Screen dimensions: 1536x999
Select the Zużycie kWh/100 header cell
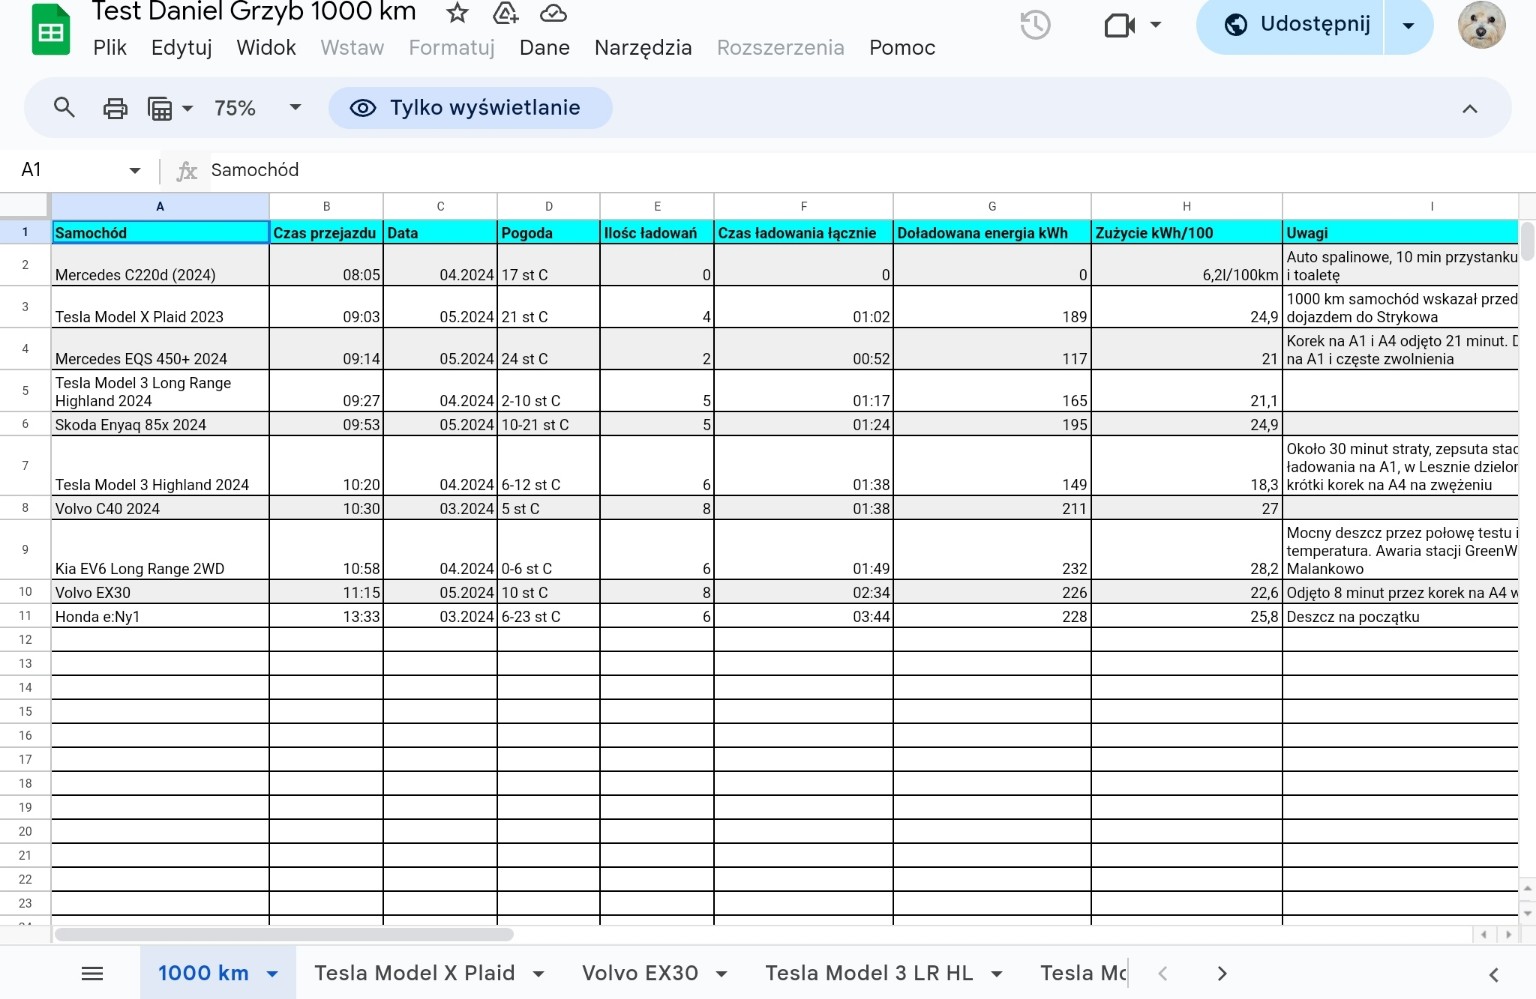[x=1186, y=232]
